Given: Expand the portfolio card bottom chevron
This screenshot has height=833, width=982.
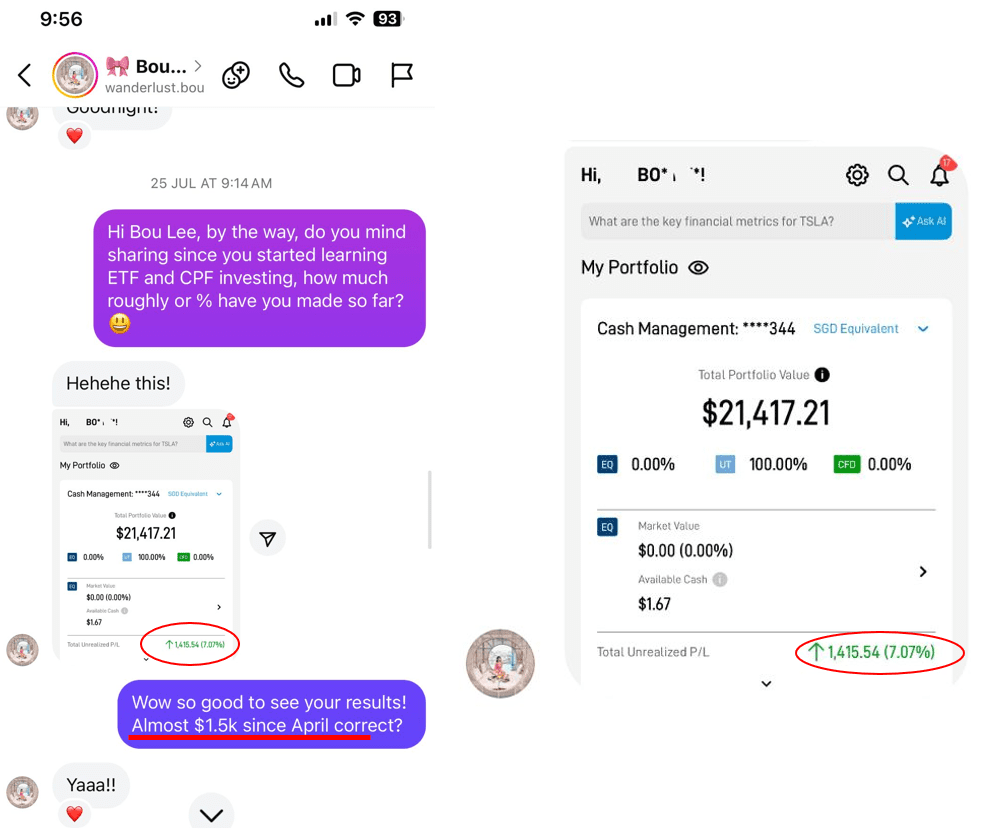Looking at the screenshot, I should (766, 684).
